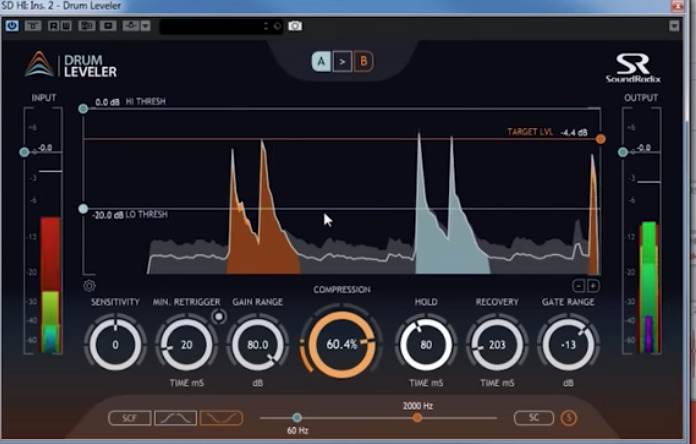Click the Target Lvl handle on graph
The width and height of the screenshot is (696, 444).
(x=600, y=139)
